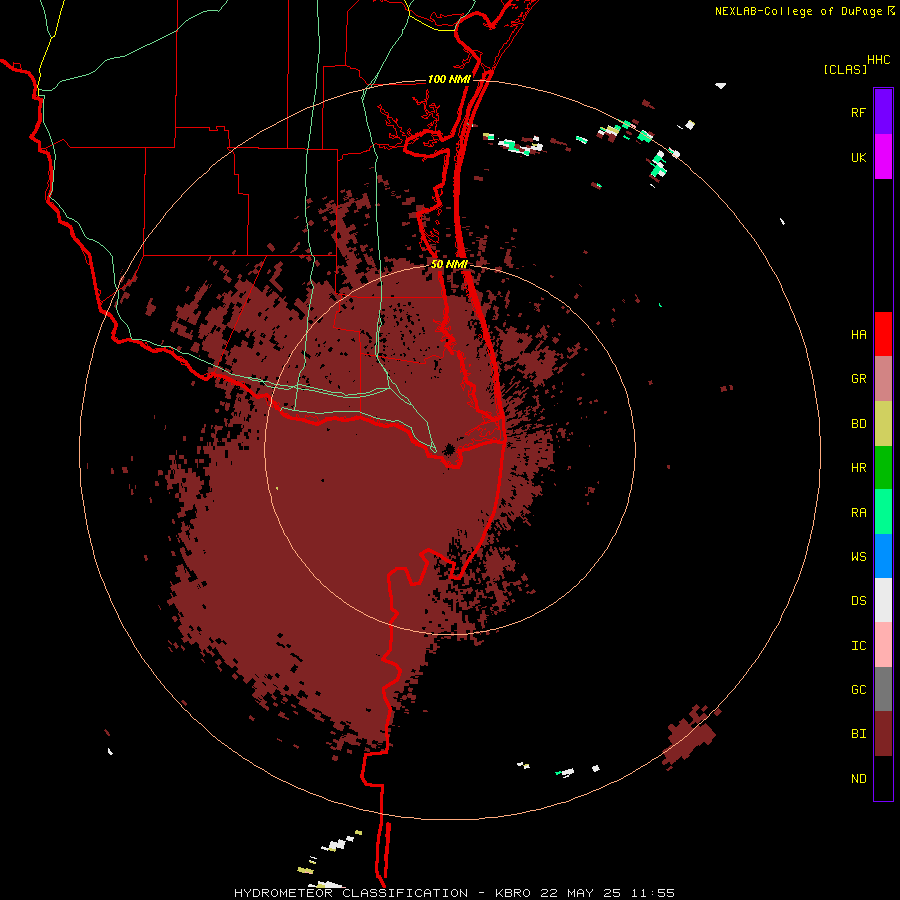Click the UK legend label

(x=858, y=158)
